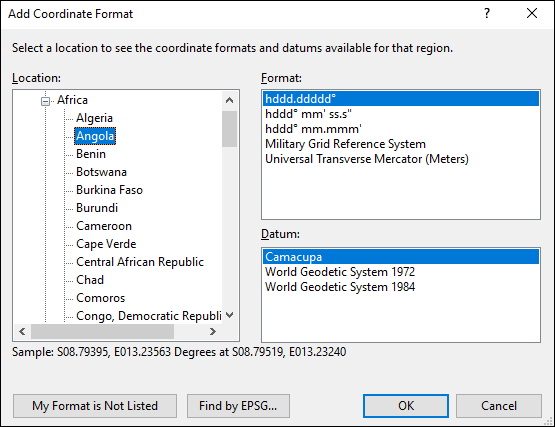Image resolution: width=555 pixels, height=427 pixels.
Task: Choose Universal Transverse Mercator (Meters) format
Action: click(401, 159)
